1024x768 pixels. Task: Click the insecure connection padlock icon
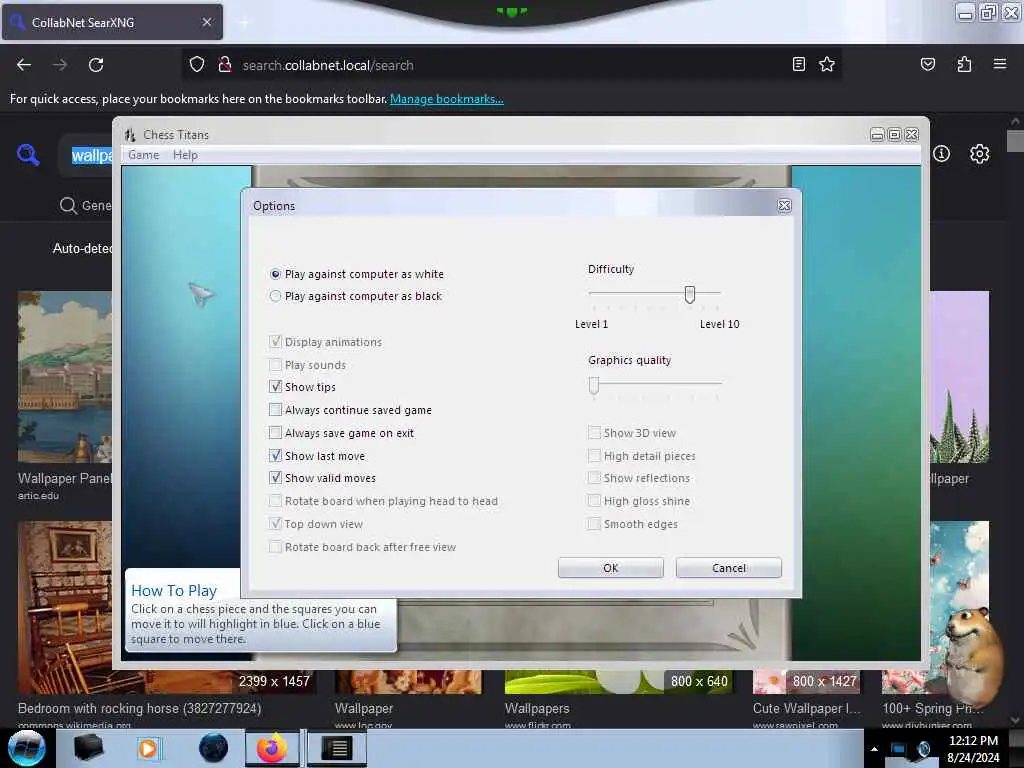[x=225, y=65]
